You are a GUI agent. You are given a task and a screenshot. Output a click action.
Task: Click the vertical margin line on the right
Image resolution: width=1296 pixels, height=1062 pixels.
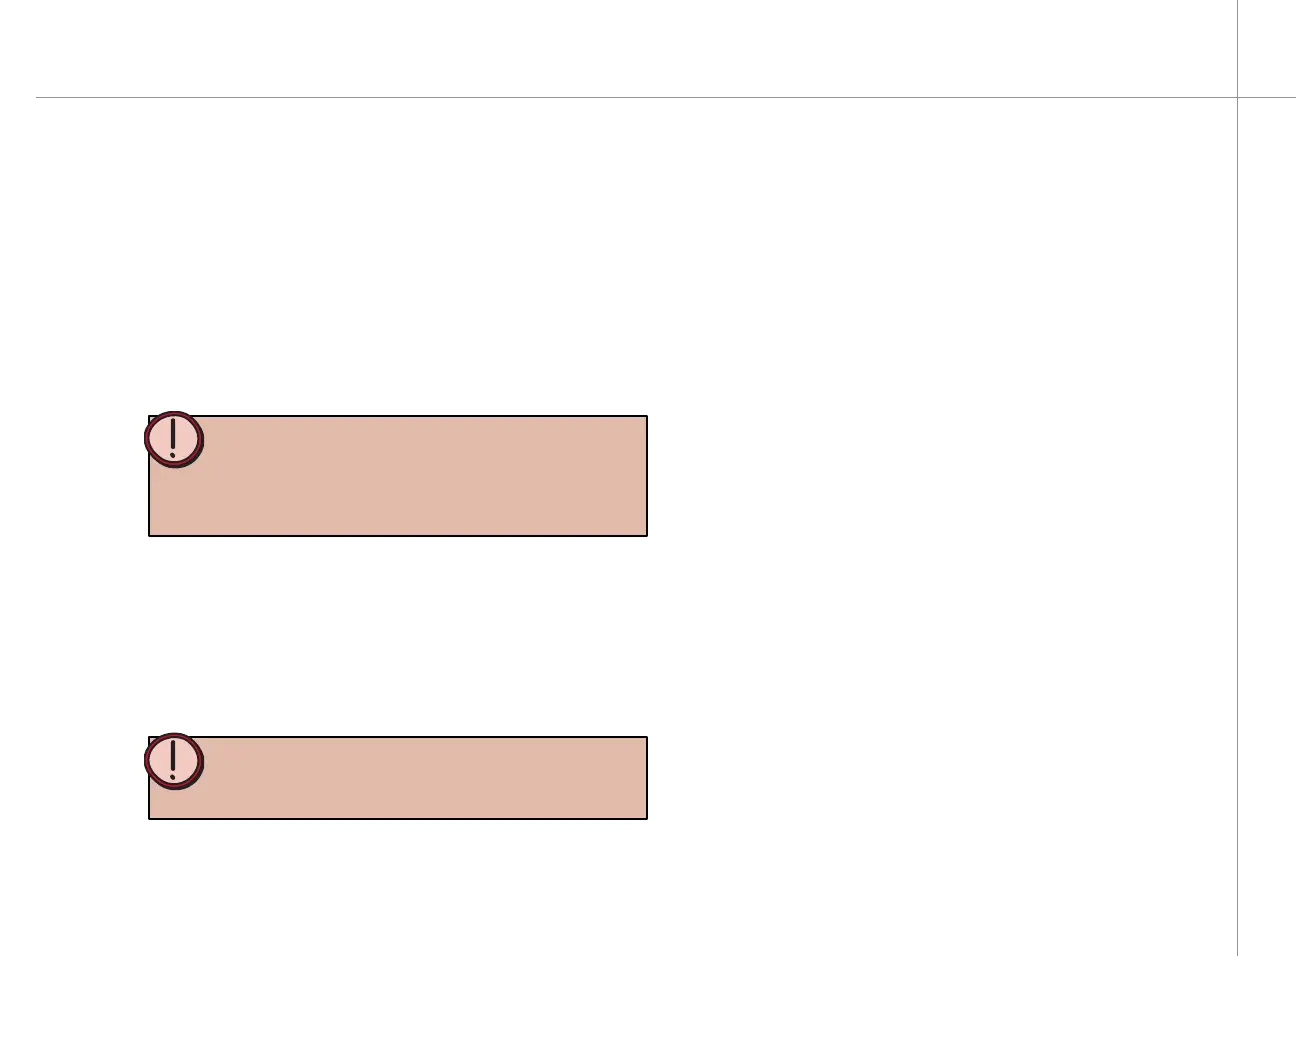coord(1238,478)
